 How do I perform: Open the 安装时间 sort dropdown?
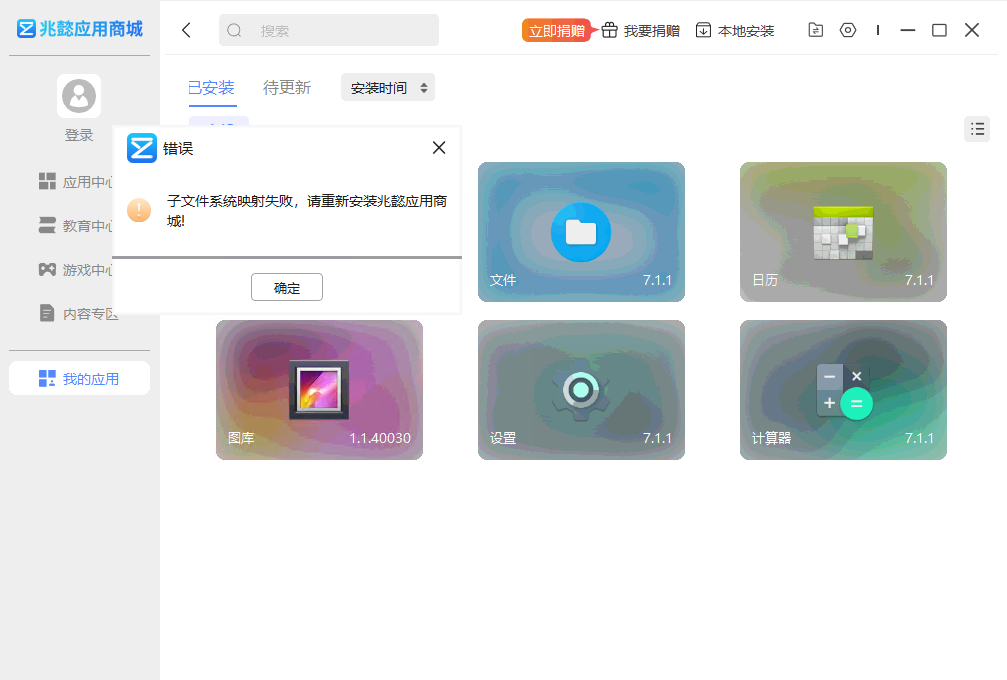[388, 88]
